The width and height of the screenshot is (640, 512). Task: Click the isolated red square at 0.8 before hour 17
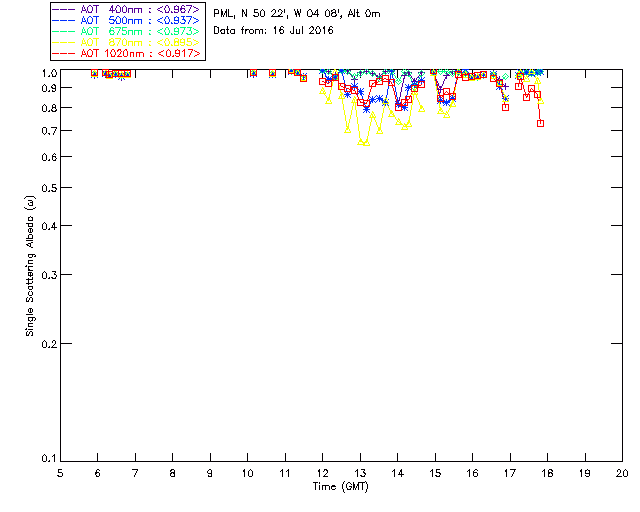pyautogui.click(x=505, y=107)
